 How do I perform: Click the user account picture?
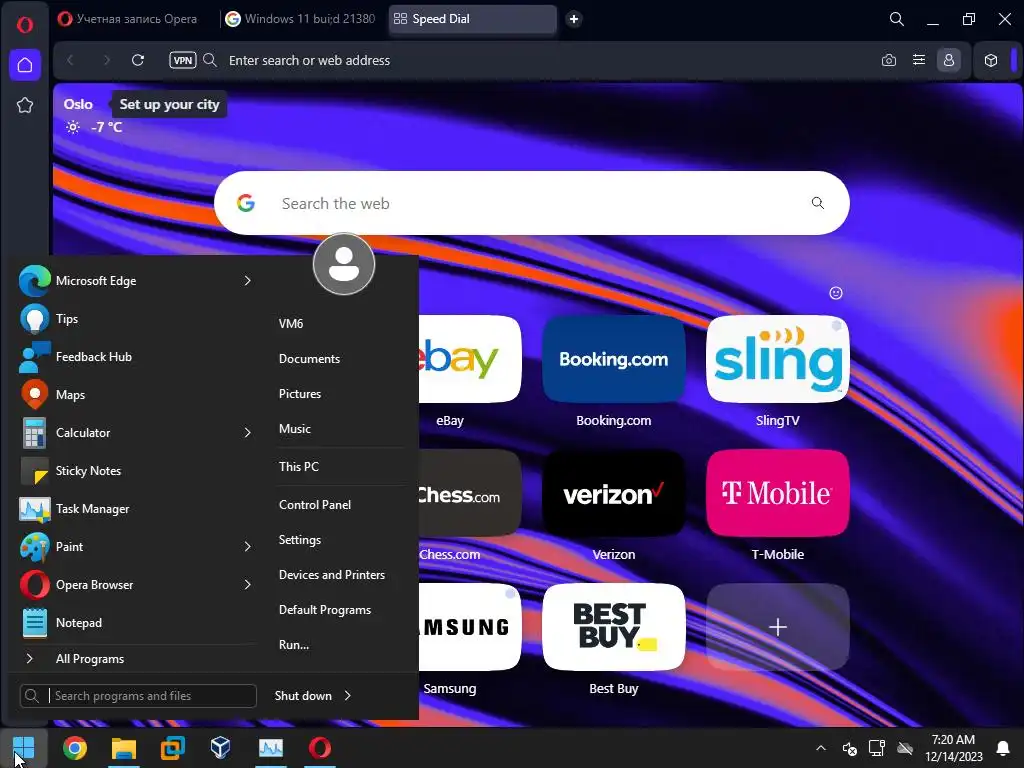pyautogui.click(x=344, y=264)
